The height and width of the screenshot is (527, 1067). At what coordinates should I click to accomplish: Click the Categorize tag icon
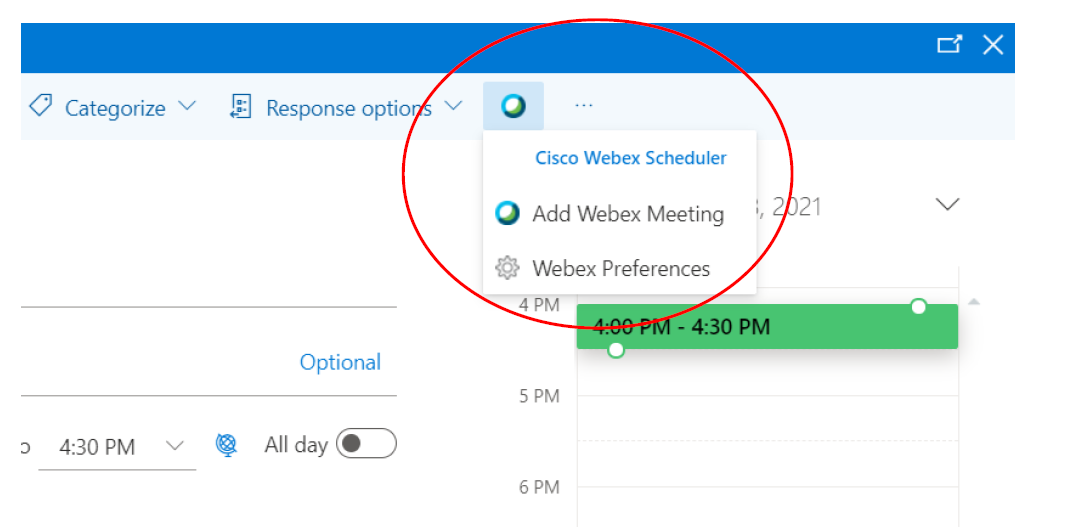click(x=41, y=106)
